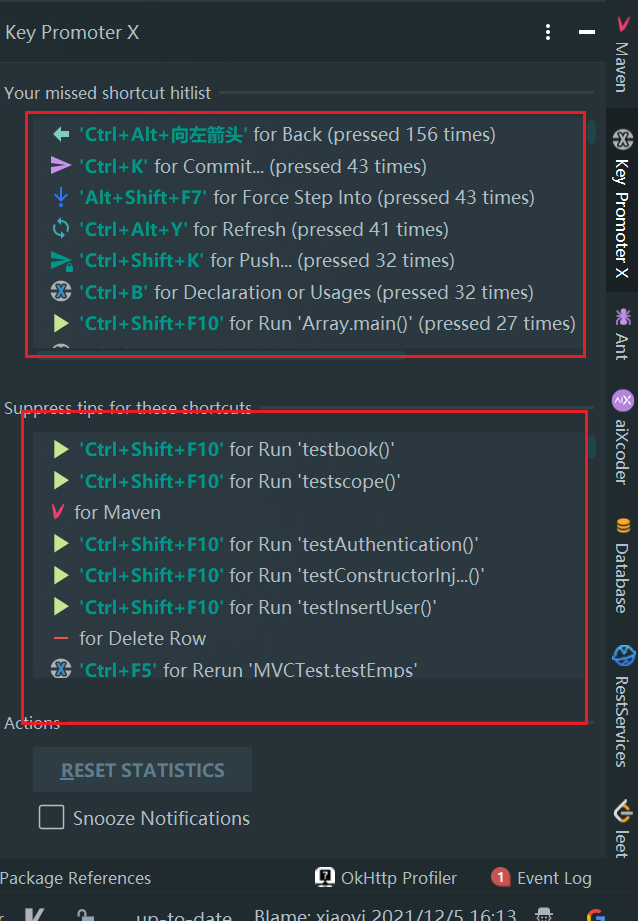Click the Force Step Into down-arrow icon

(x=61, y=197)
